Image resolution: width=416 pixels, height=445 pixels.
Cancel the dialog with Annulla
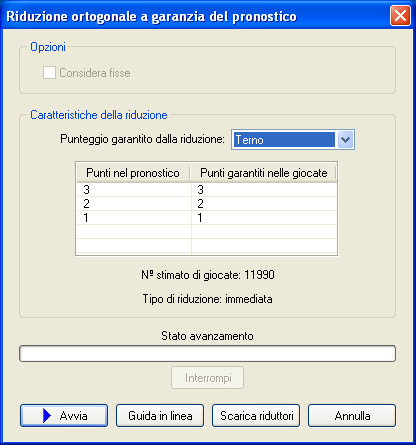(x=352, y=416)
